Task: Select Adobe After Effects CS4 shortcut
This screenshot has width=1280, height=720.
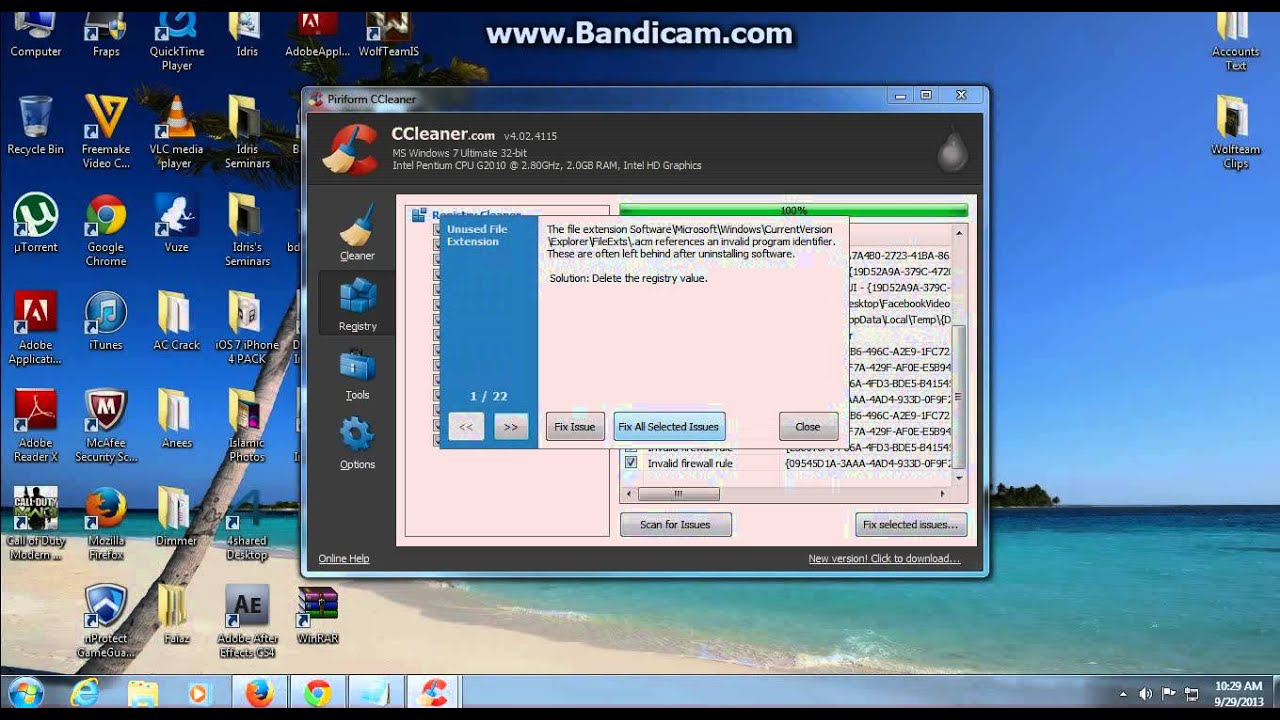Action: (x=247, y=621)
